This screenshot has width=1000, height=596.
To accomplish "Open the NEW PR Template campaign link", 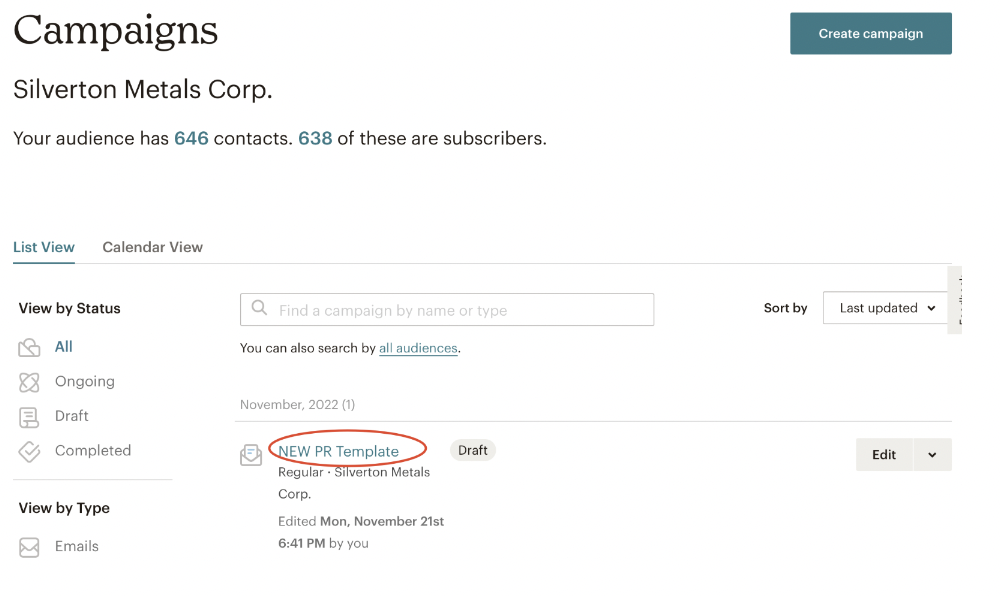I will [x=338, y=451].
